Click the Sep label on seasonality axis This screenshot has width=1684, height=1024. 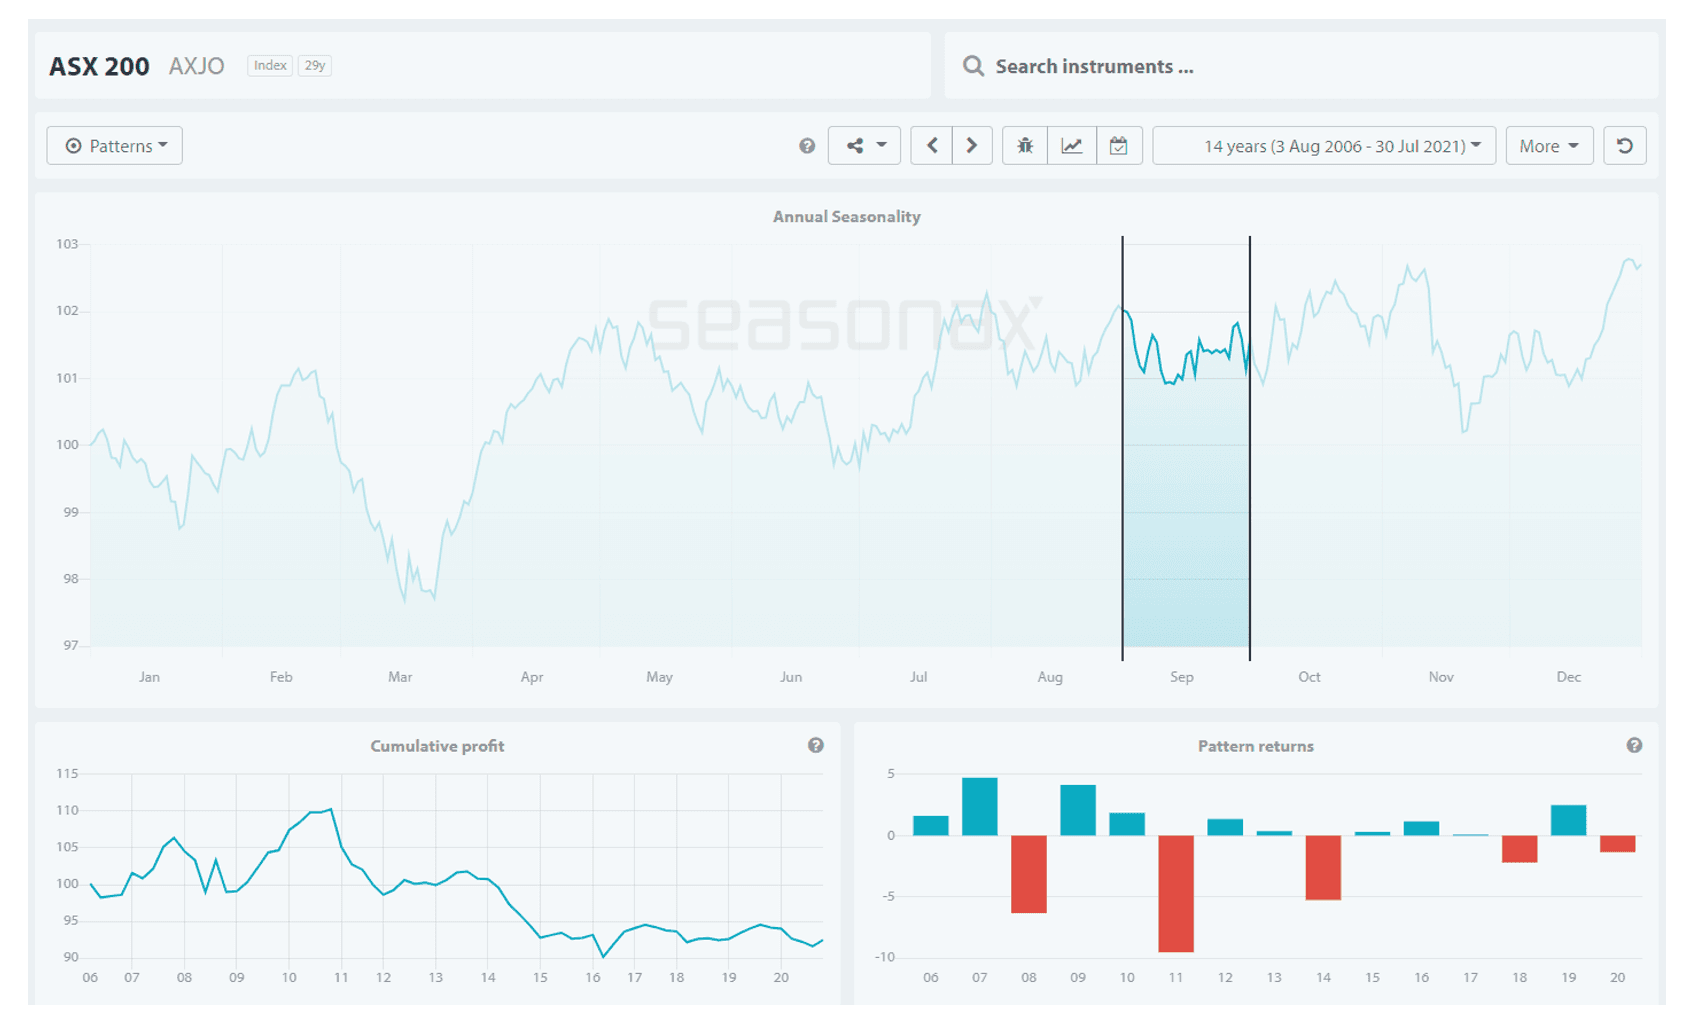point(1182,677)
